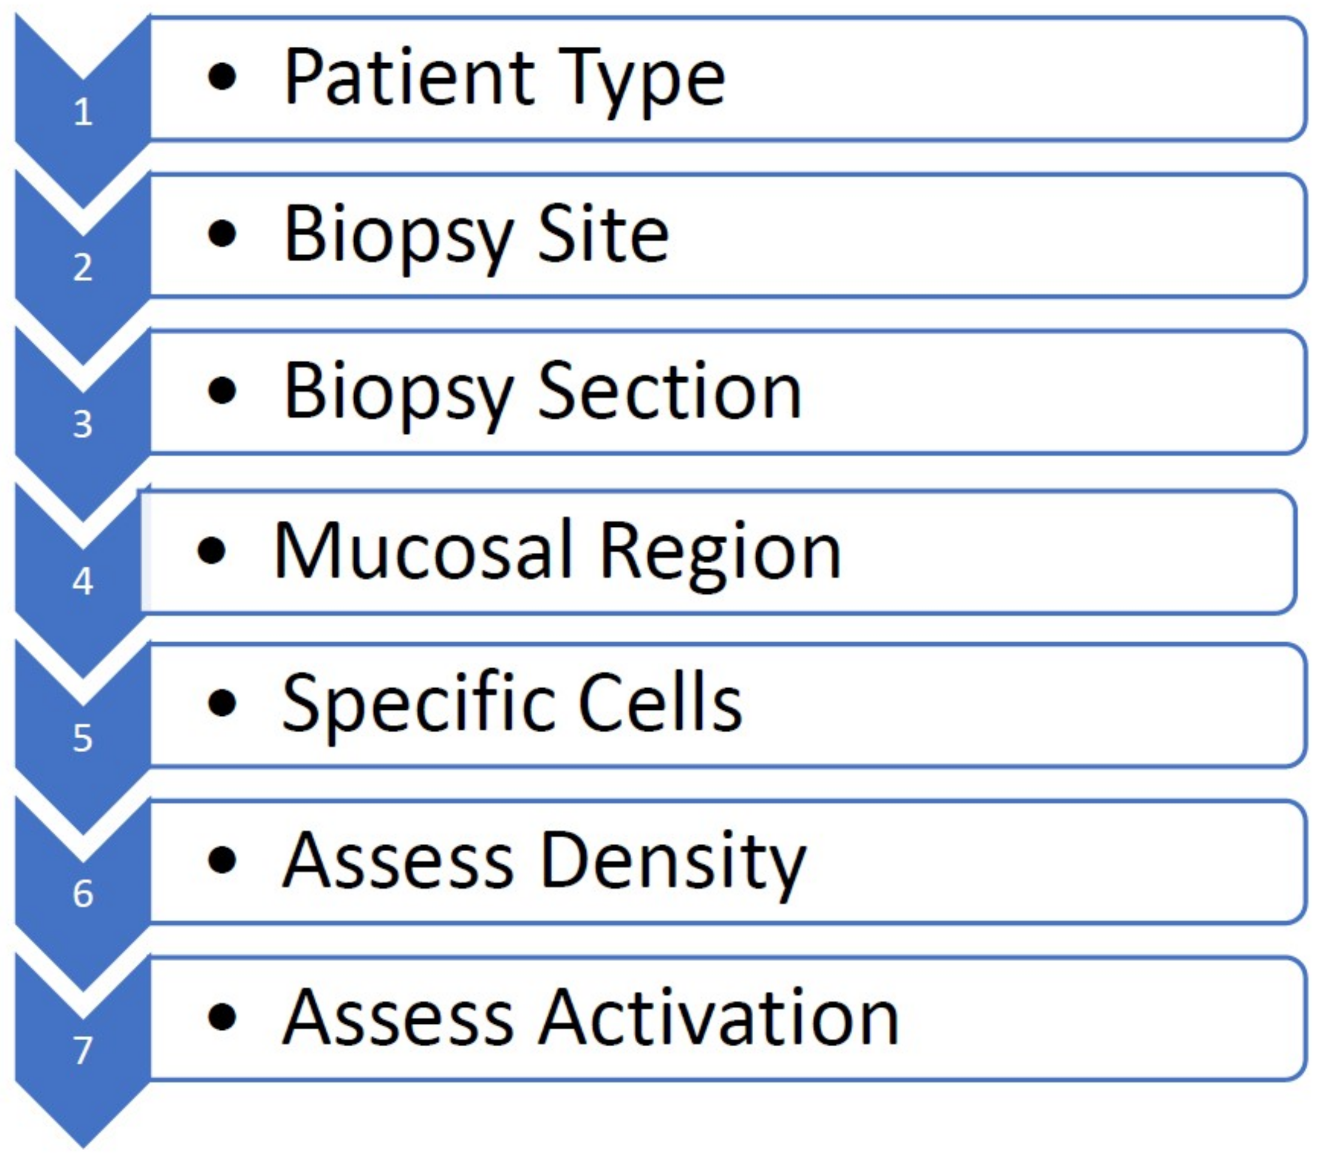Select the "Mucosal Region" label
1323x1165 pixels.
click(557, 550)
